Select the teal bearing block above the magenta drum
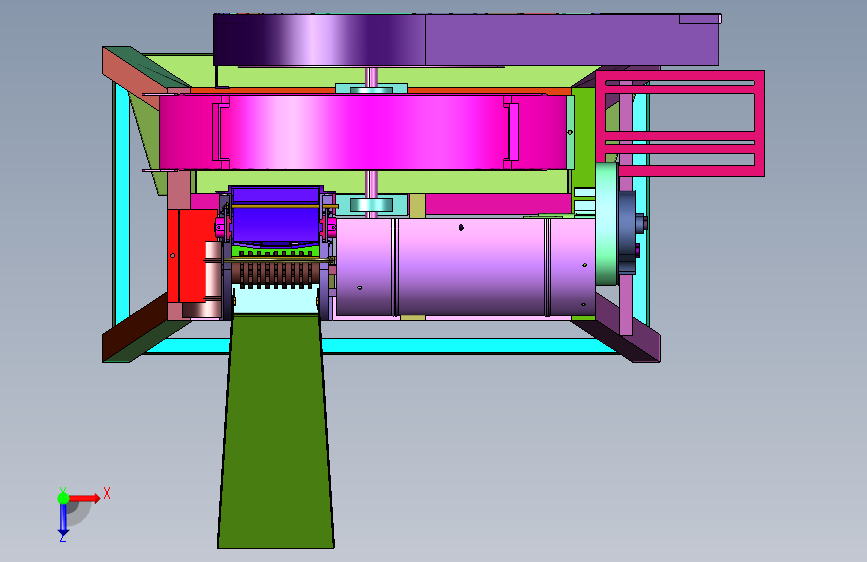The width and height of the screenshot is (867, 562). point(371,89)
